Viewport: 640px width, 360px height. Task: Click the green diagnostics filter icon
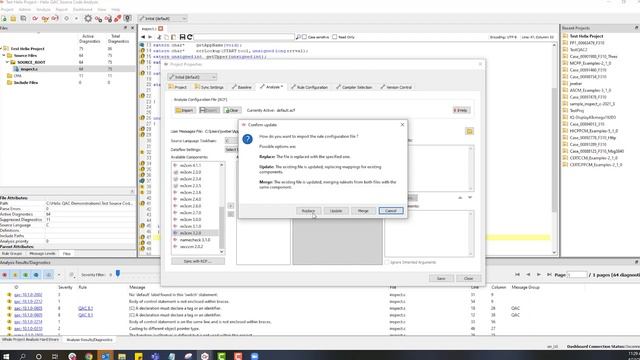(25, 275)
